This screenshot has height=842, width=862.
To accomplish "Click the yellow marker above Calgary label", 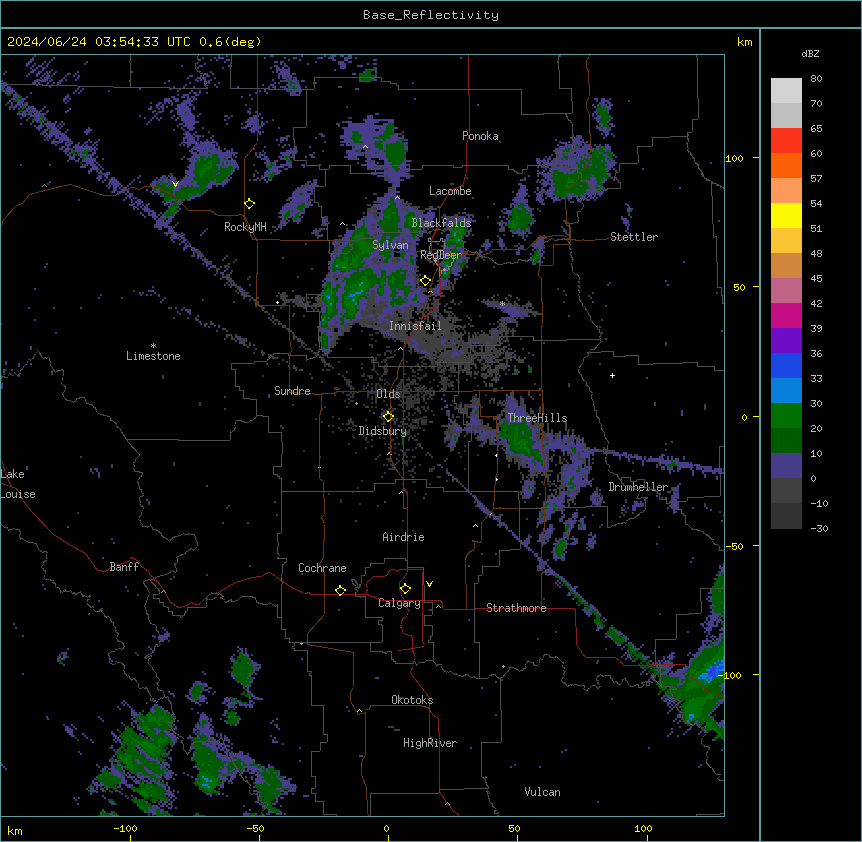I will coord(405,589).
